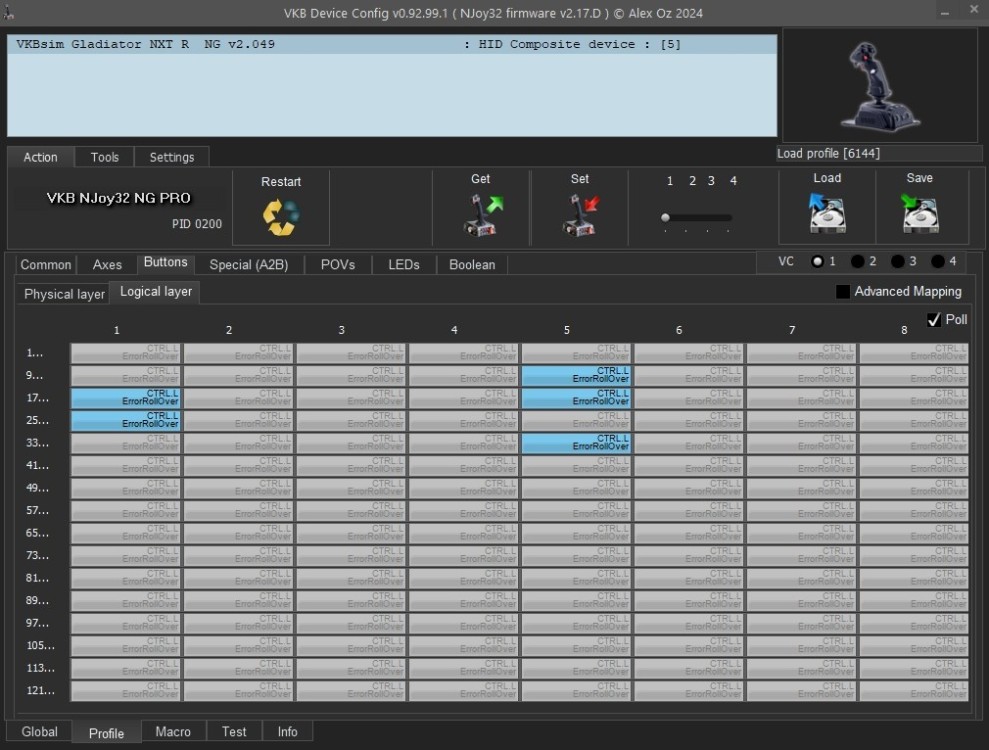Image resolution: width=989 pixels, height=750 pixels.
Task: Click the Load profile disk icon
Action: coord(827,213)
